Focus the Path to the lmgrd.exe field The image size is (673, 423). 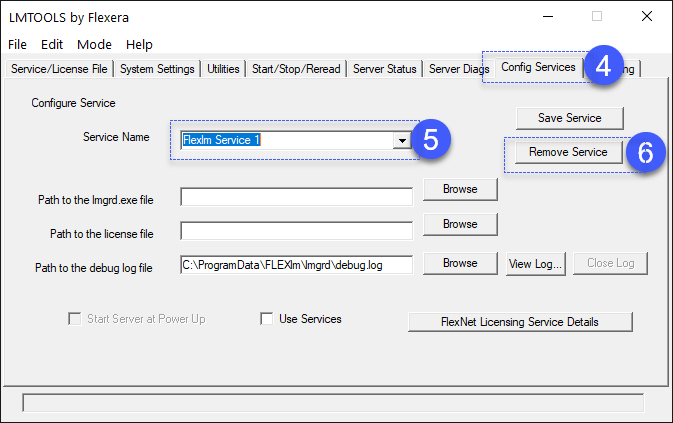[297, 196]
